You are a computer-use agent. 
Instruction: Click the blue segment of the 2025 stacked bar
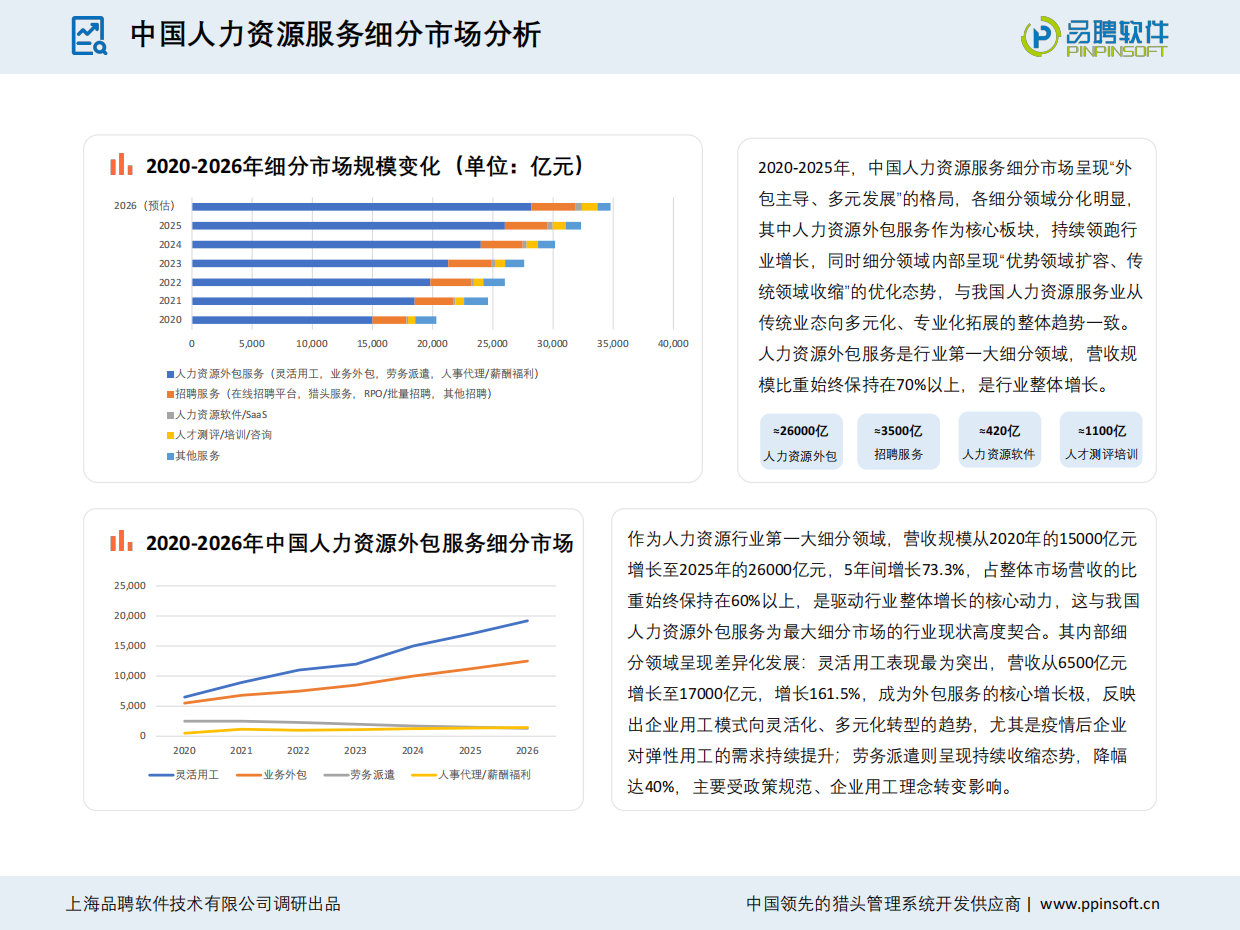tap(348, 226)
